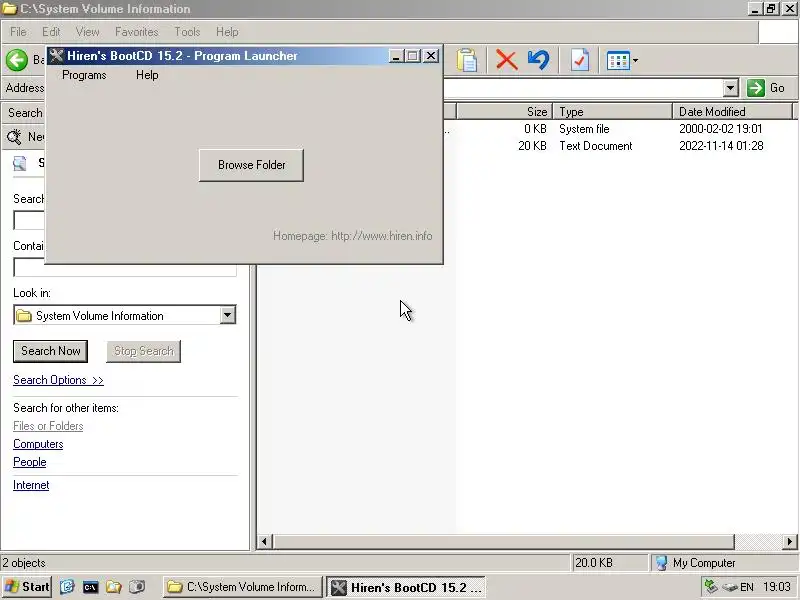Click the Computers search link
Viewport: 800px width, 600px height.
click(38, 444)
